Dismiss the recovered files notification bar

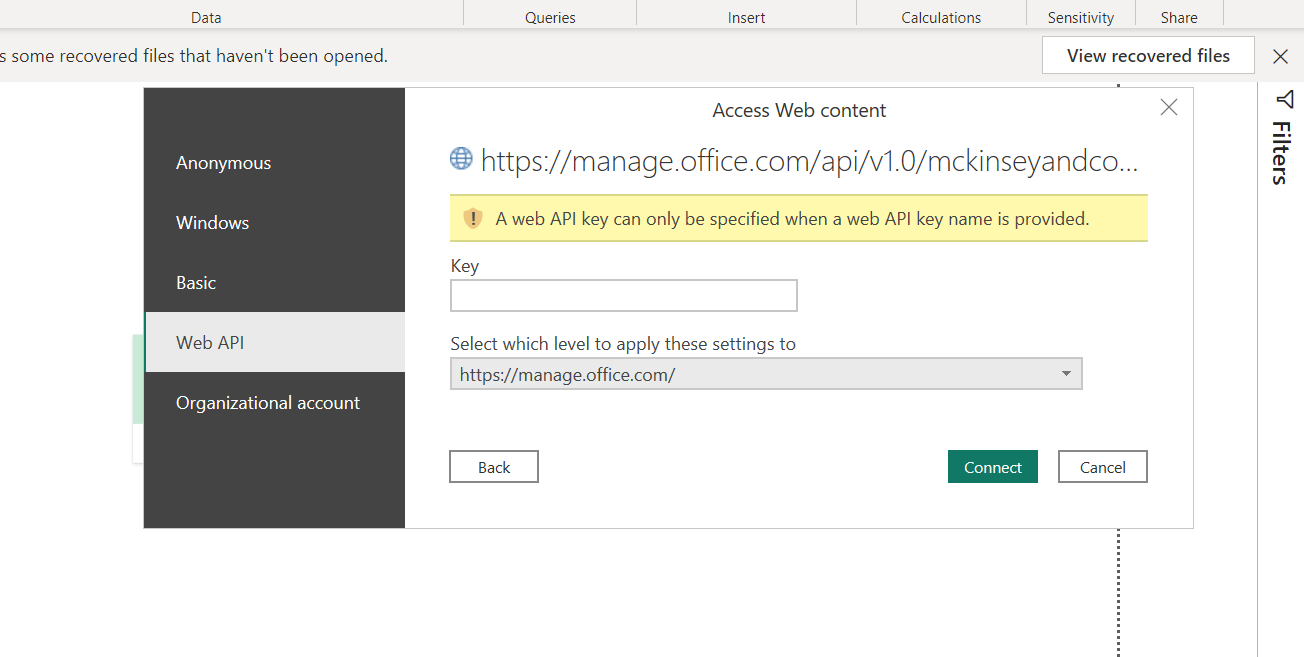point(1280,56)
